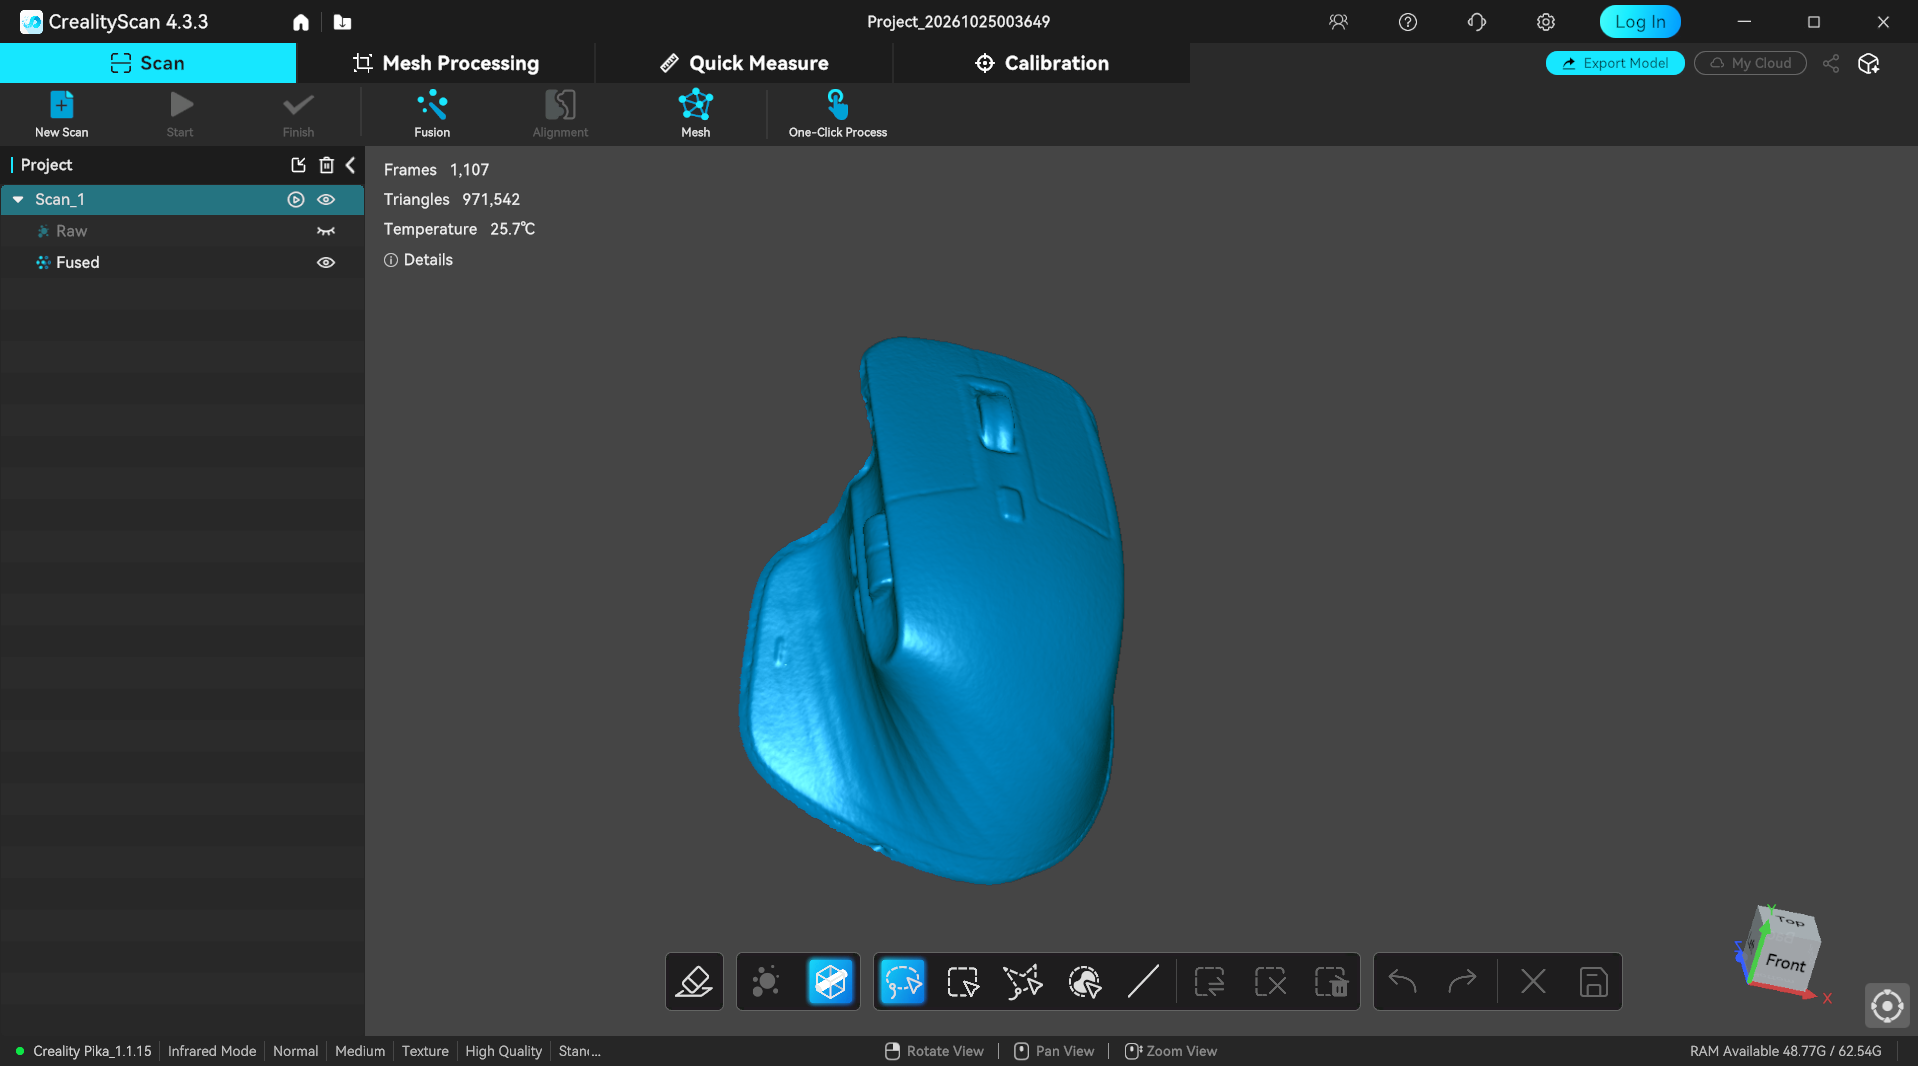
Task: Undo the last edit
Action: tap(1402, 982)
